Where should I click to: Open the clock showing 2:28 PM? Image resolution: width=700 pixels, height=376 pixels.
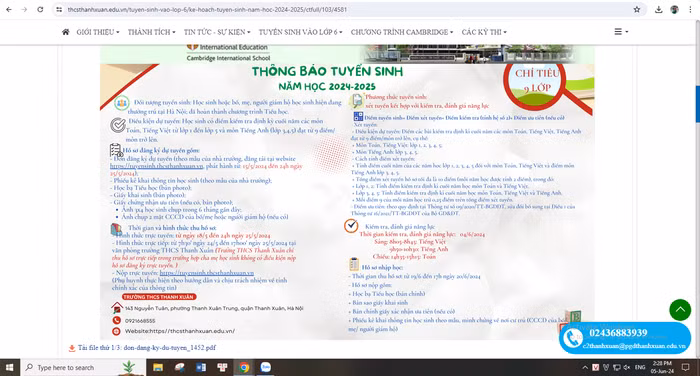[x=662, y=367]
